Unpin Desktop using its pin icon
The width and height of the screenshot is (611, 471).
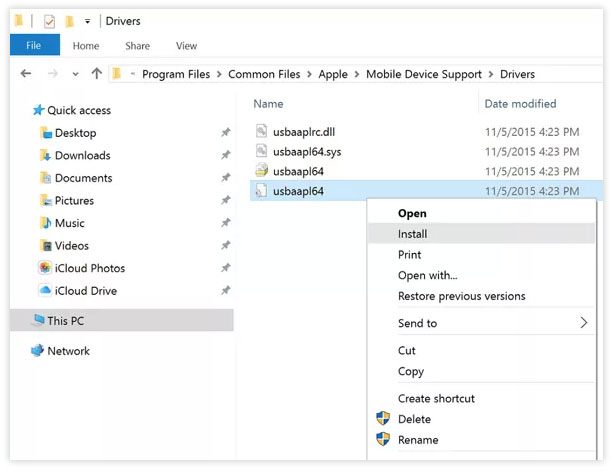226,132
